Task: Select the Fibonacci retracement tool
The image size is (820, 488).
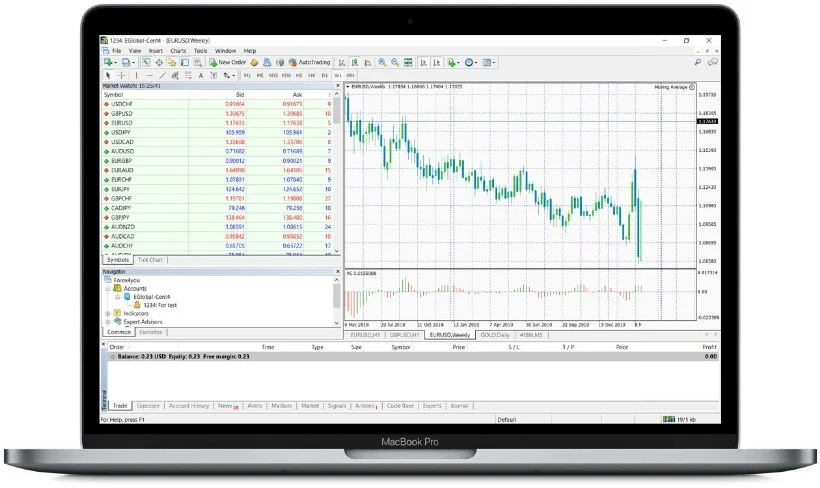Action: coord(188,75)
